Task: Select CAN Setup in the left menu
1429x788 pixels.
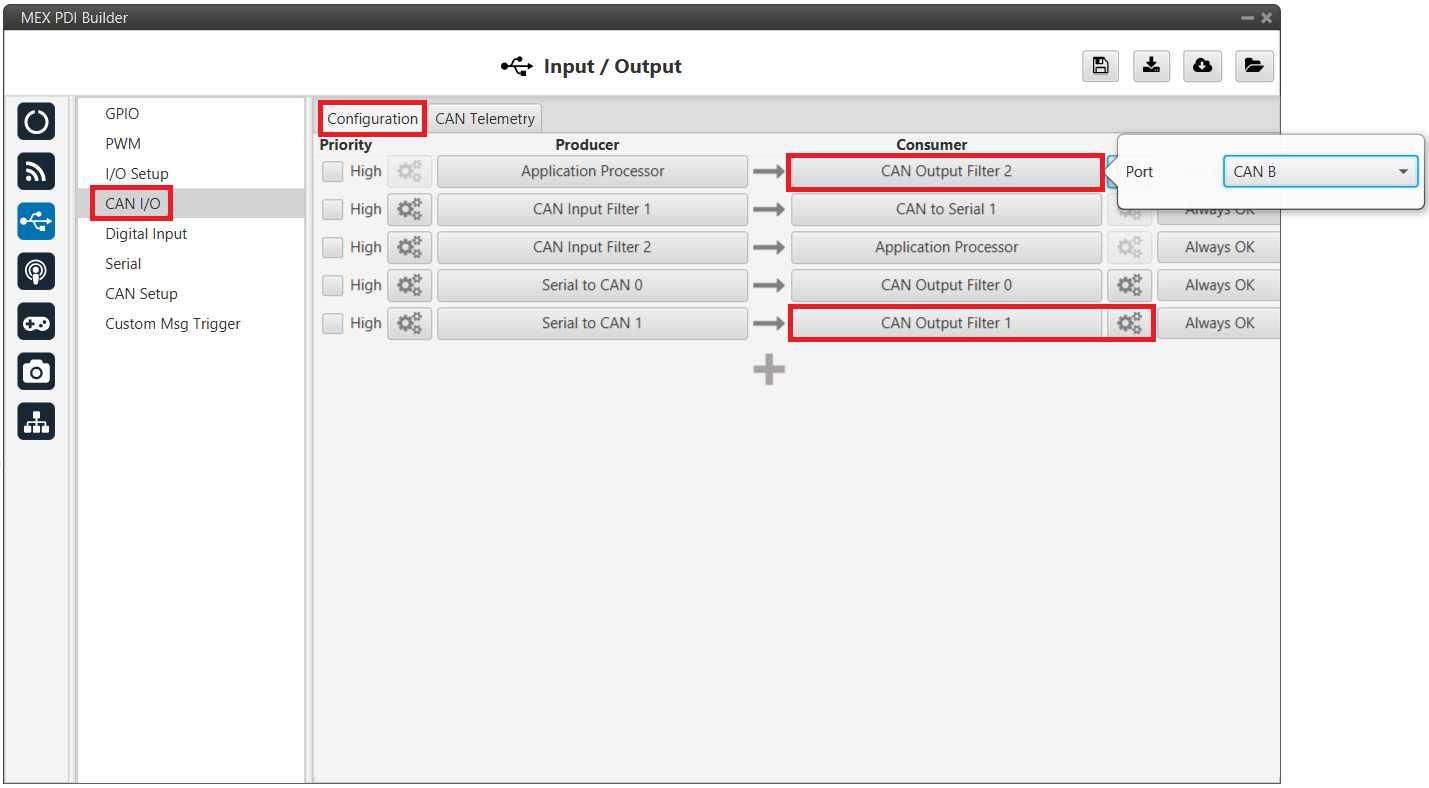Action: [141, 294]
